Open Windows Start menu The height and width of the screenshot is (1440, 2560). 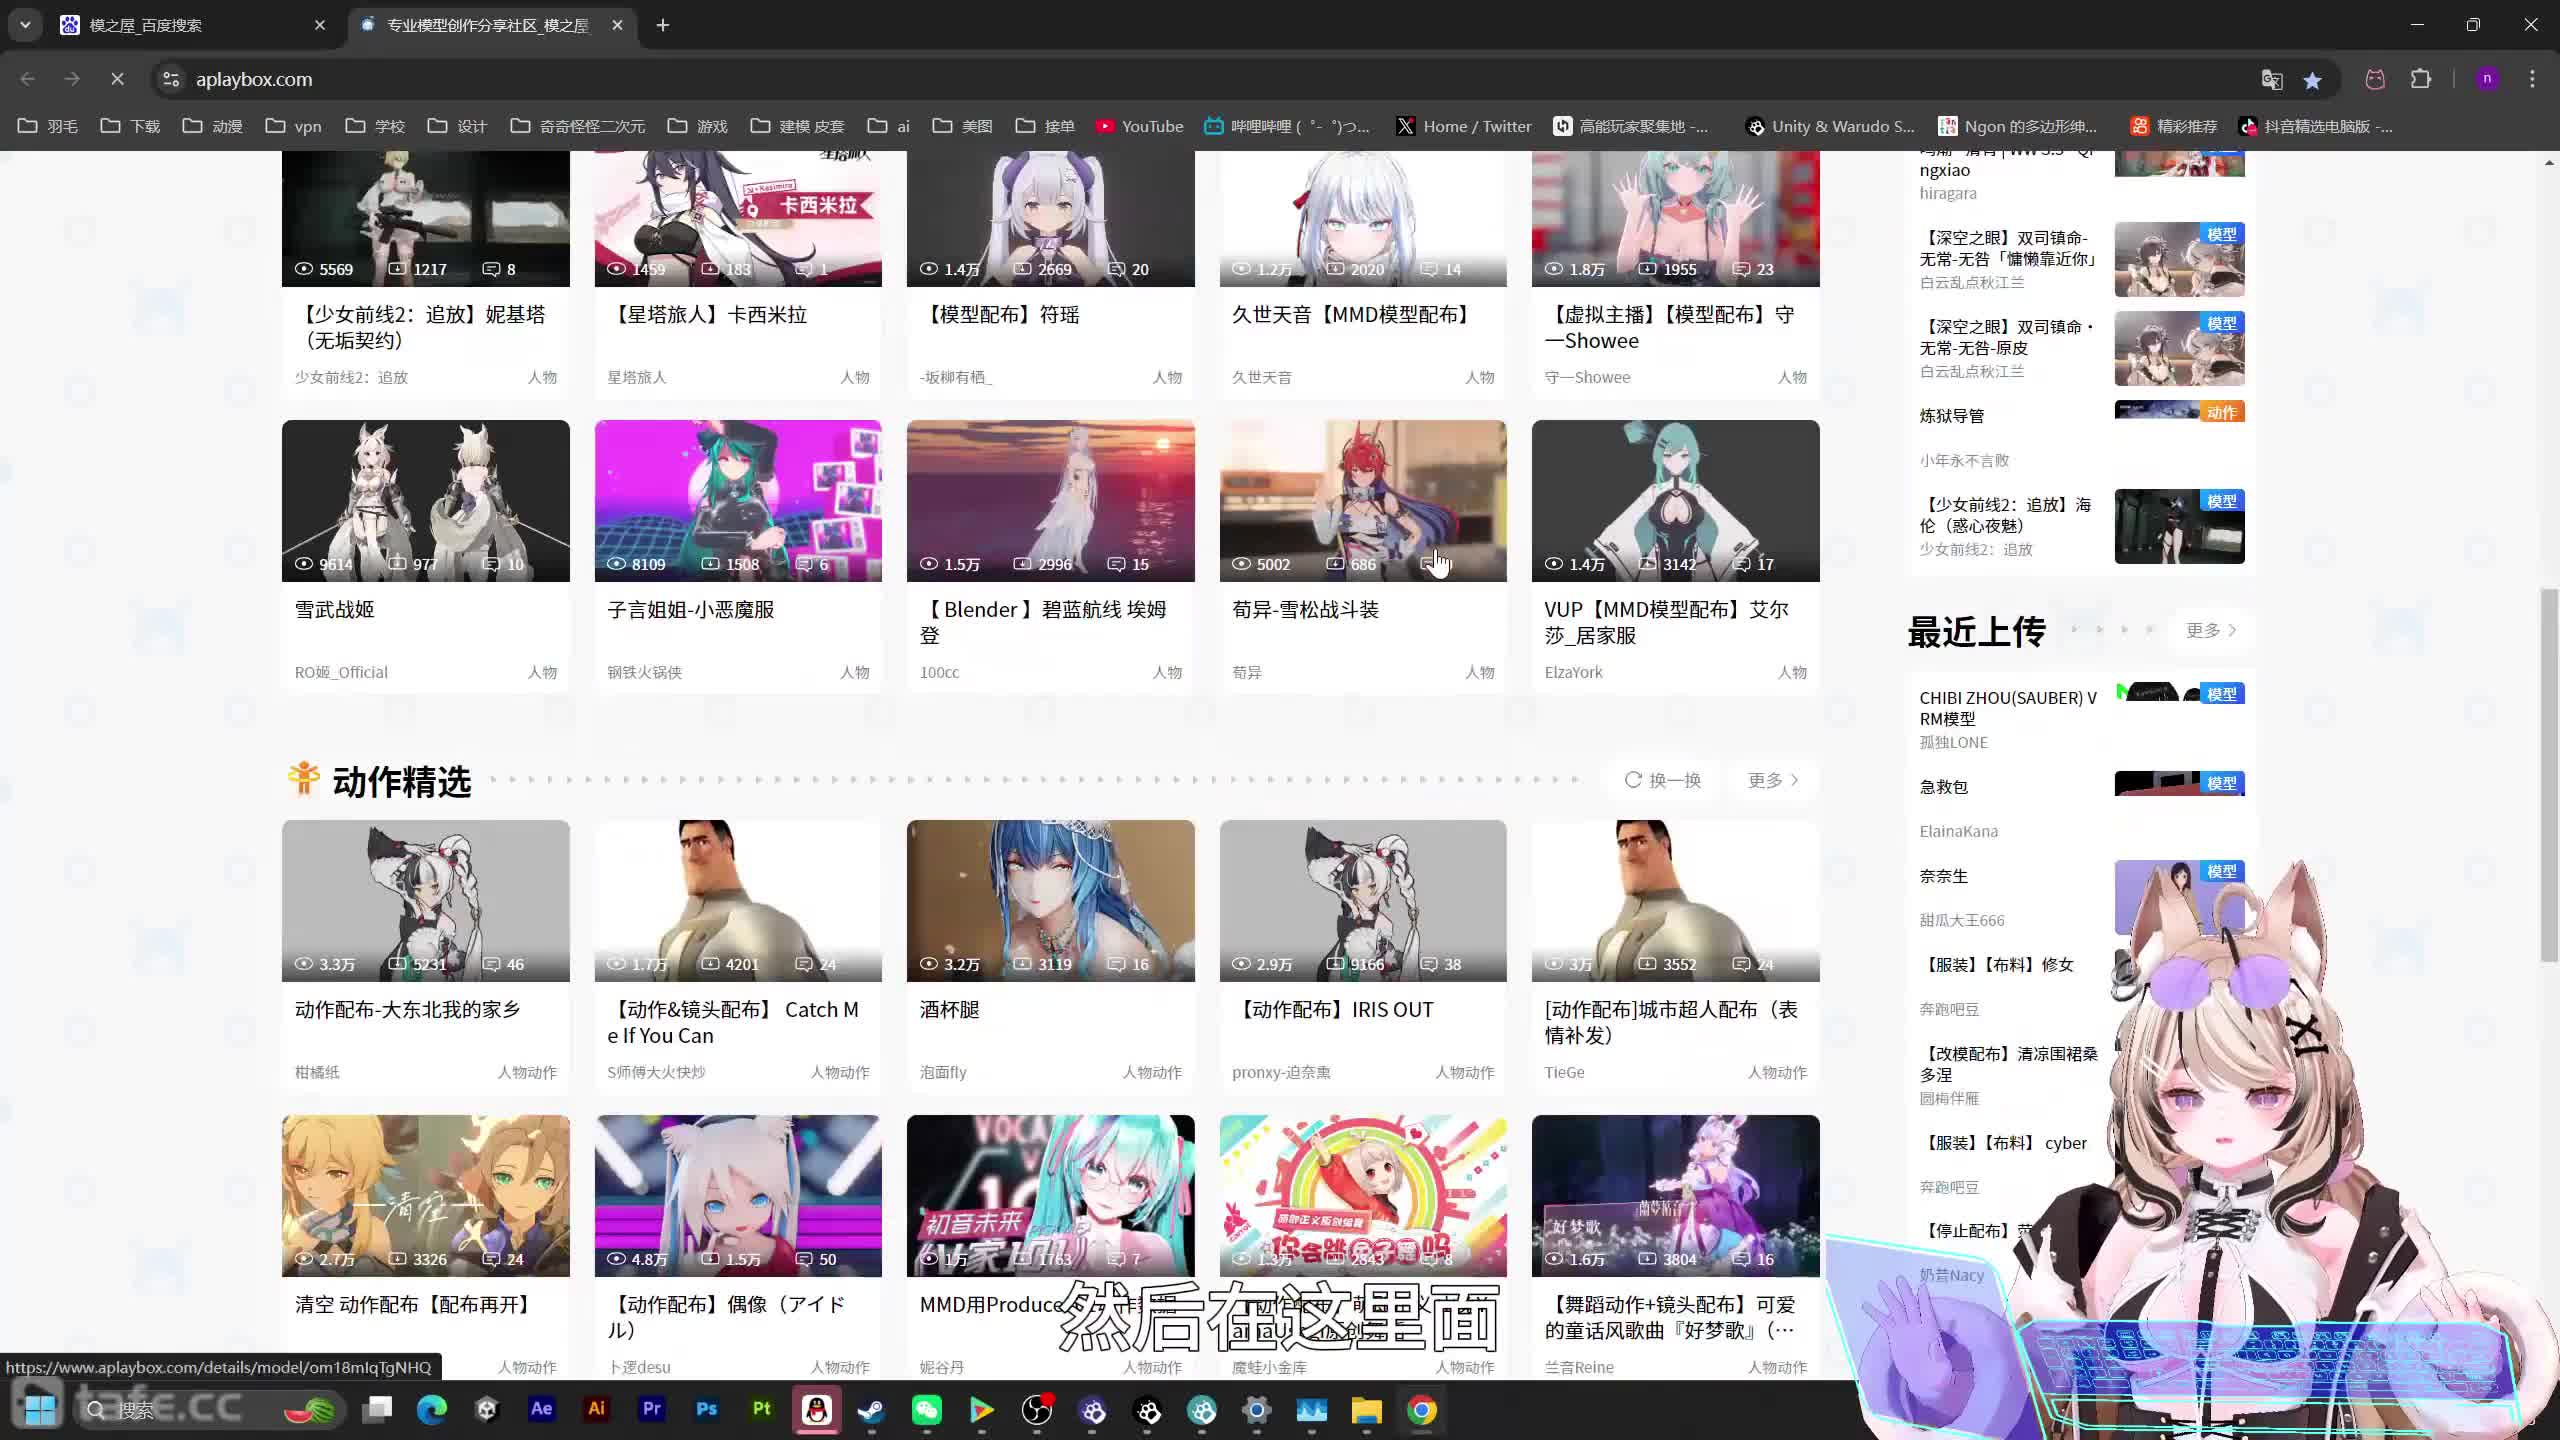pyautogui.click(x=40, y=1410)
